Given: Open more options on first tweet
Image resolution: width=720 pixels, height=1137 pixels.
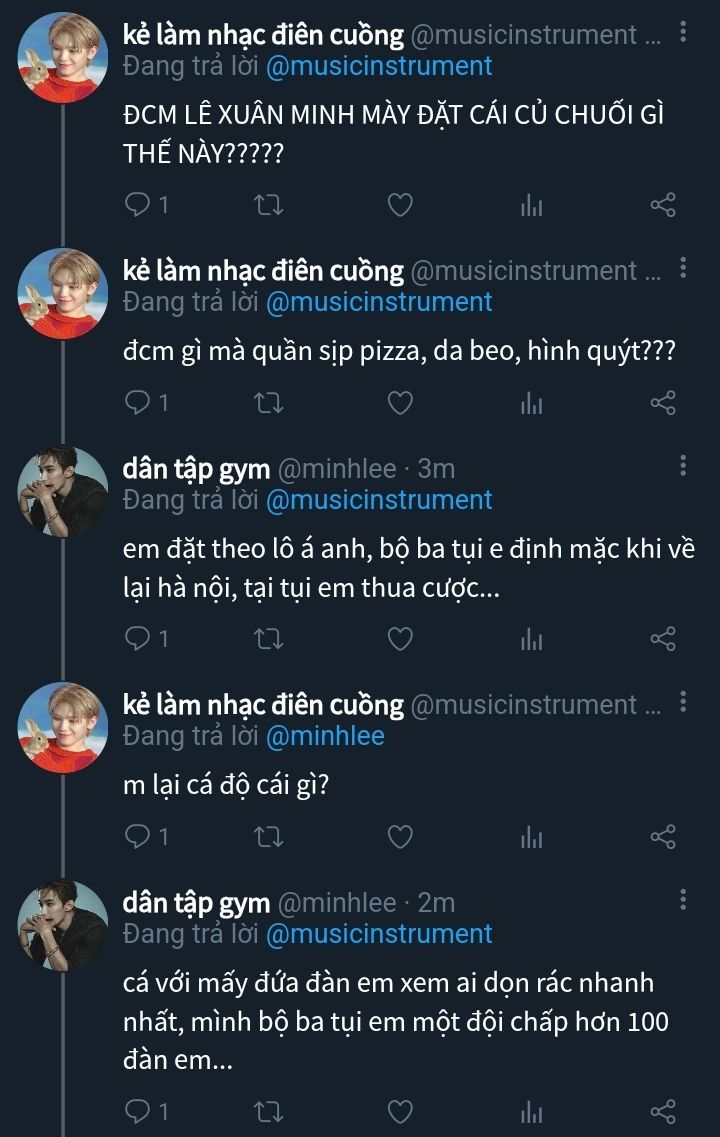Looking at the screenshot, I should point(683,33).
